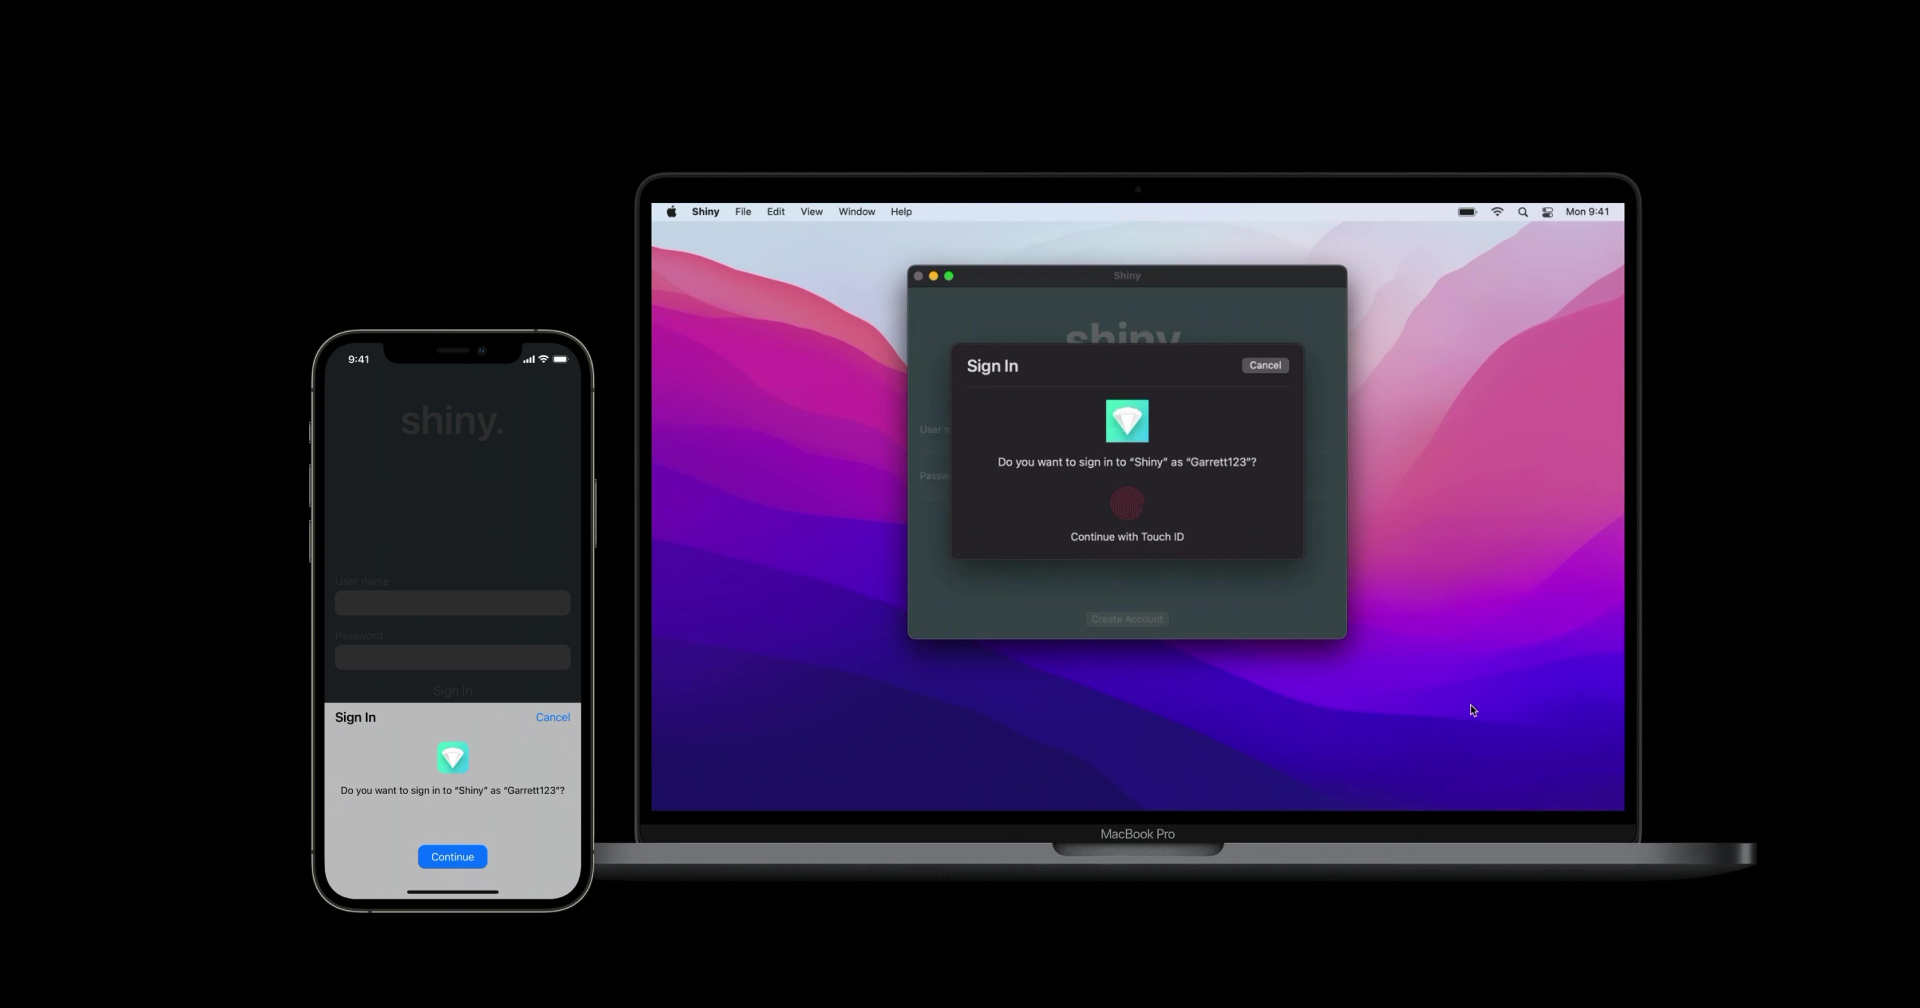Click the Sign In heading in the Mac dialog
This screenshot has width=1920, height=1008.
[992, 366]
